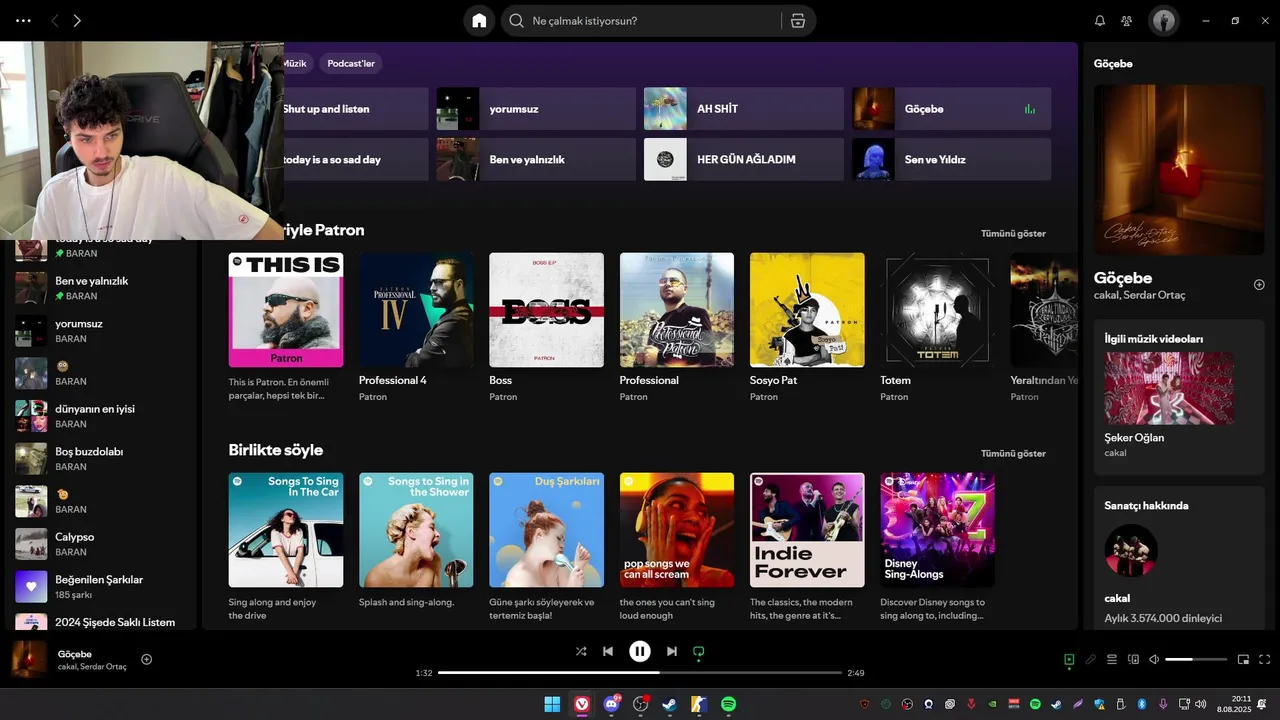Select 'Boş buzdolabı' in sidebar
This screenshot has width=1280, height=720.
pyautogui.click(x=100, y=459)
